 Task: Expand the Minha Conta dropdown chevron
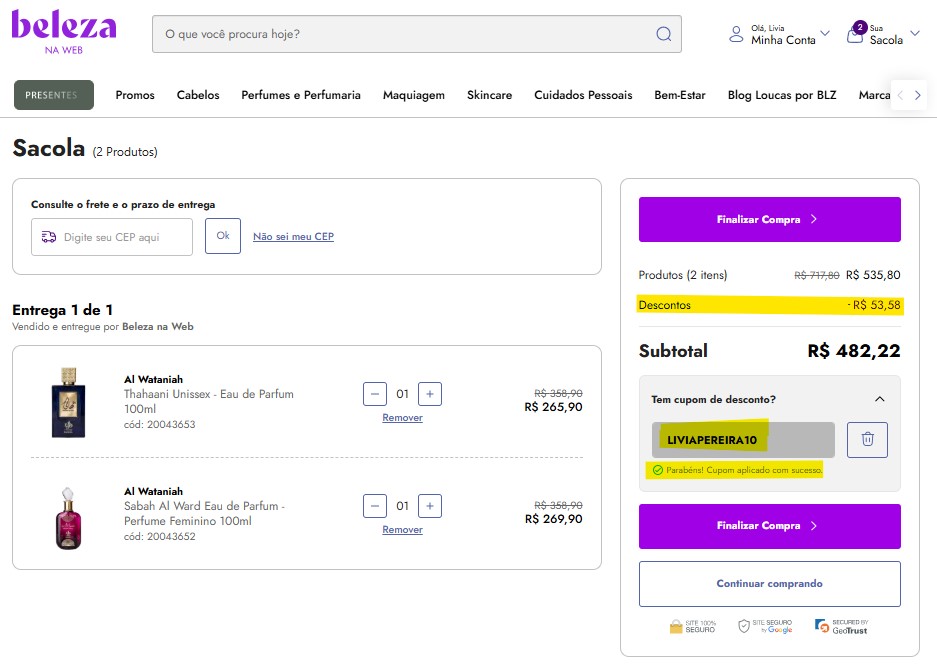(825, 33)
